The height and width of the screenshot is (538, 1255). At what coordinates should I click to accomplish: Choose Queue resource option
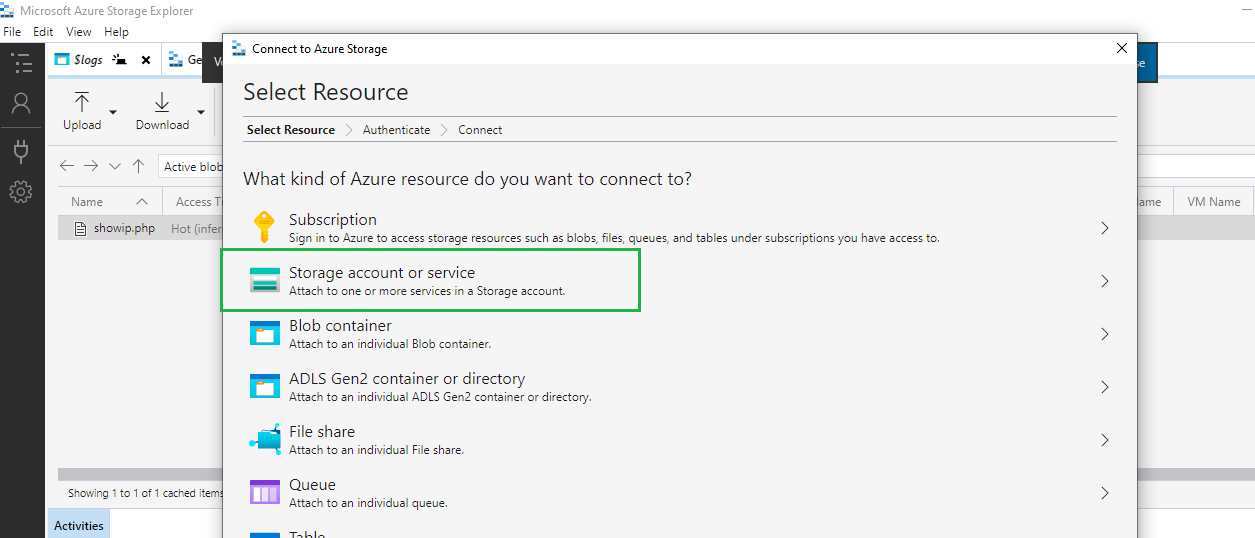coord(679,493)
